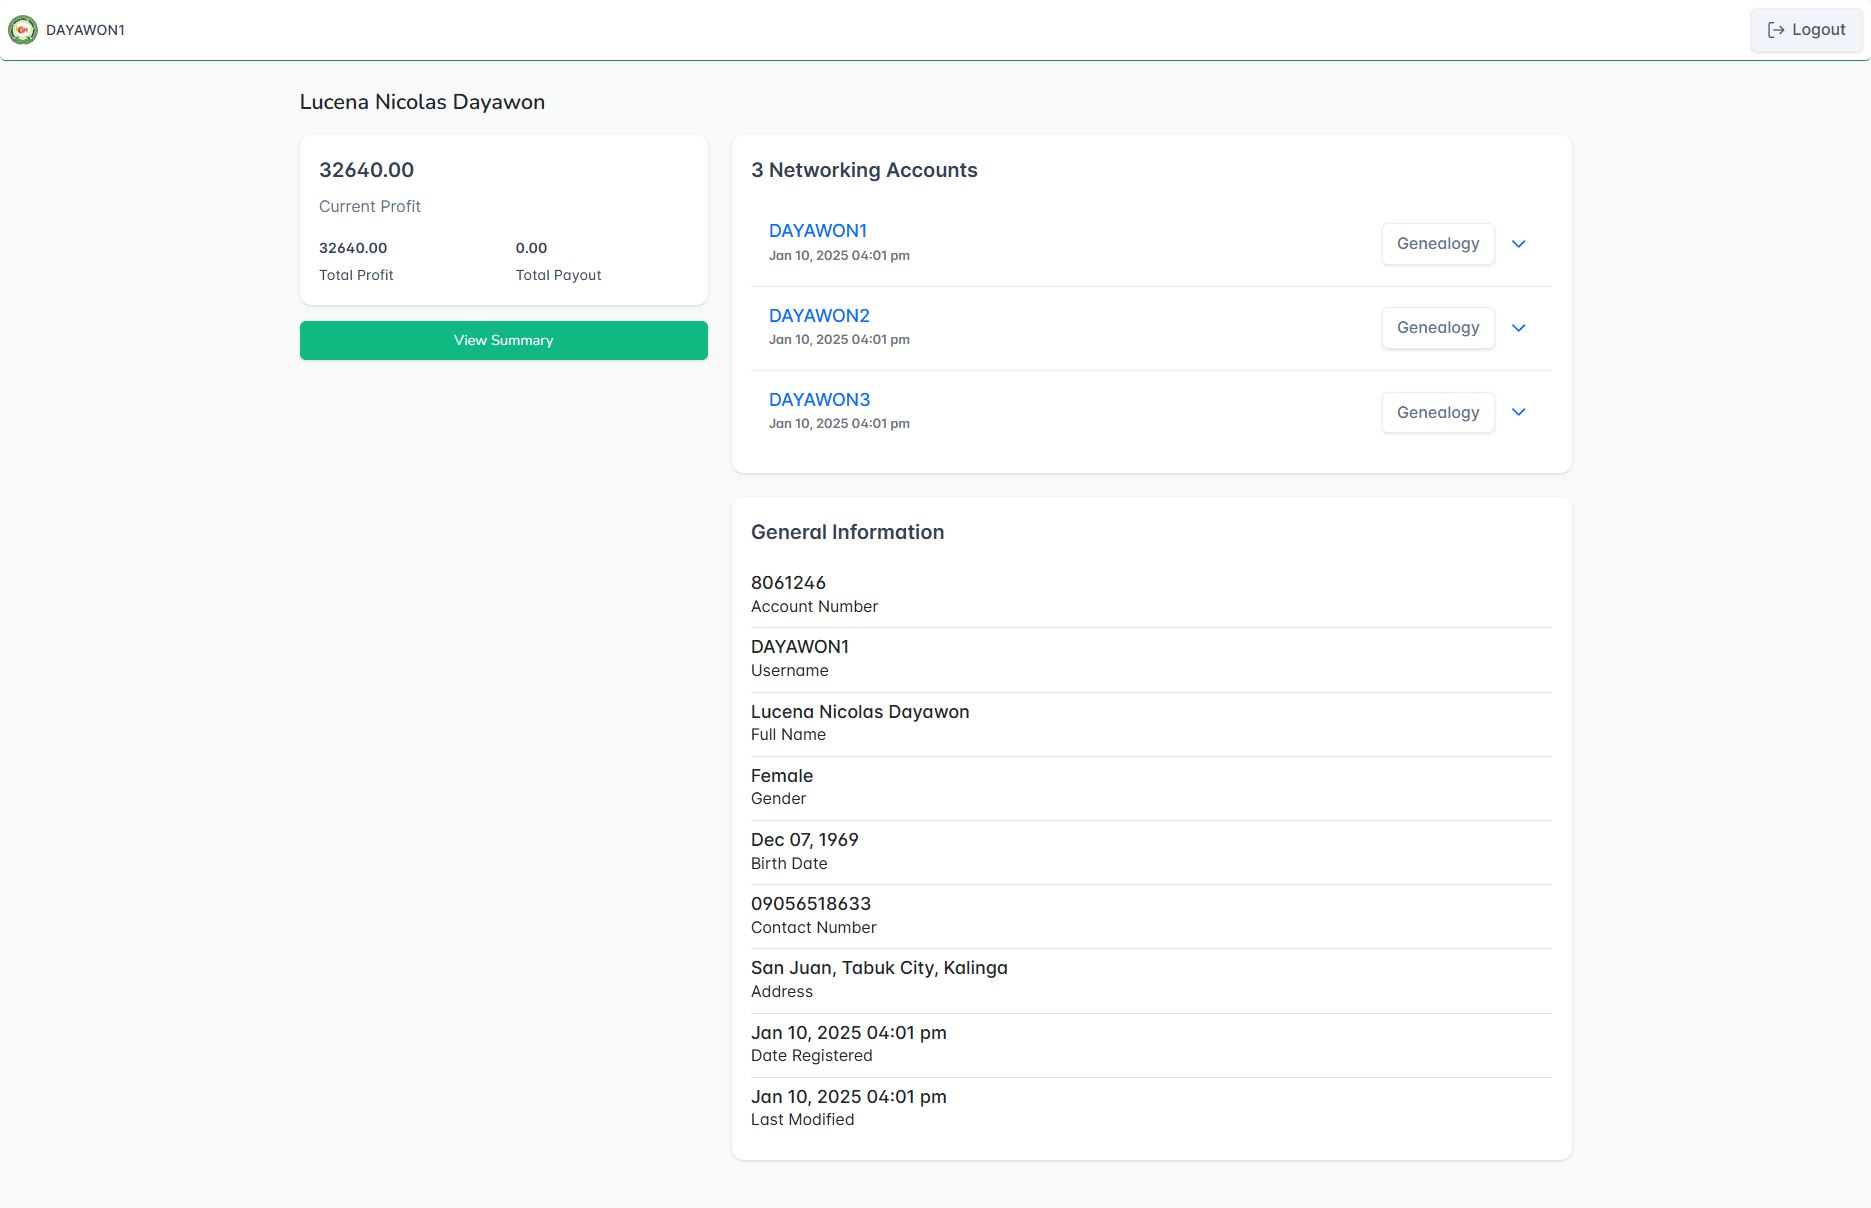Select the Account Number 8061246 text

[x=788, y=582]
